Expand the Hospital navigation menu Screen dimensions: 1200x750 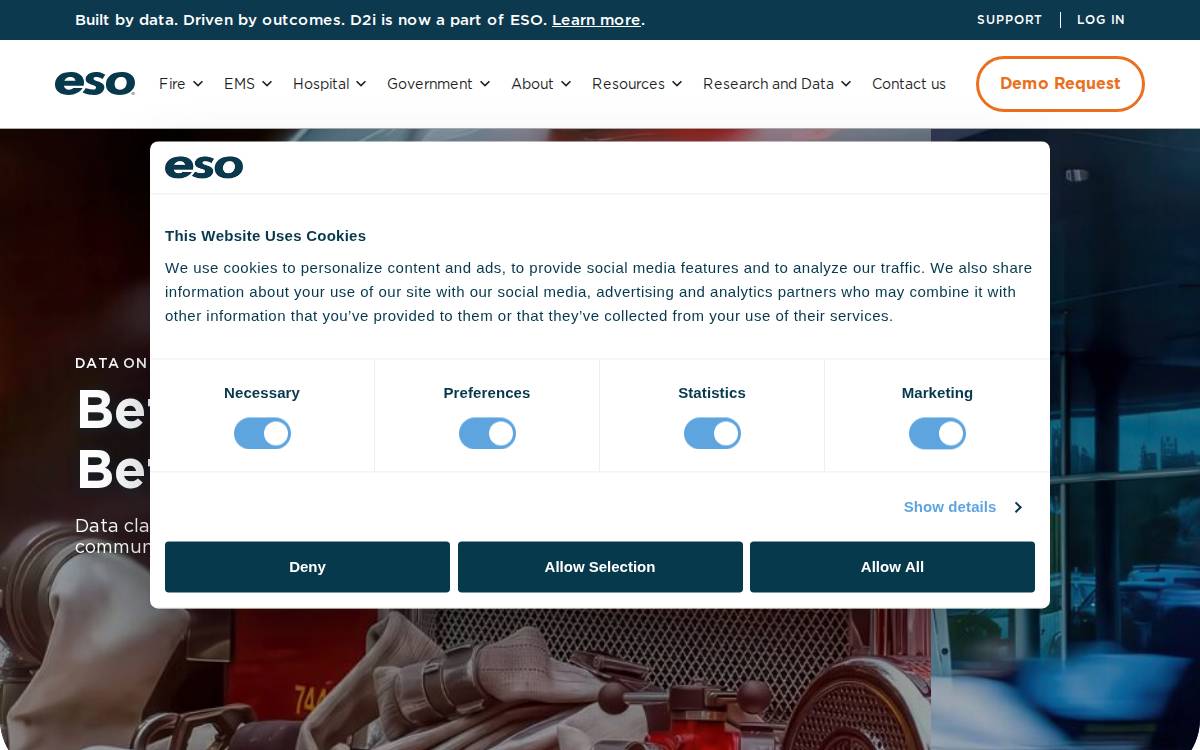coord(330,84)
